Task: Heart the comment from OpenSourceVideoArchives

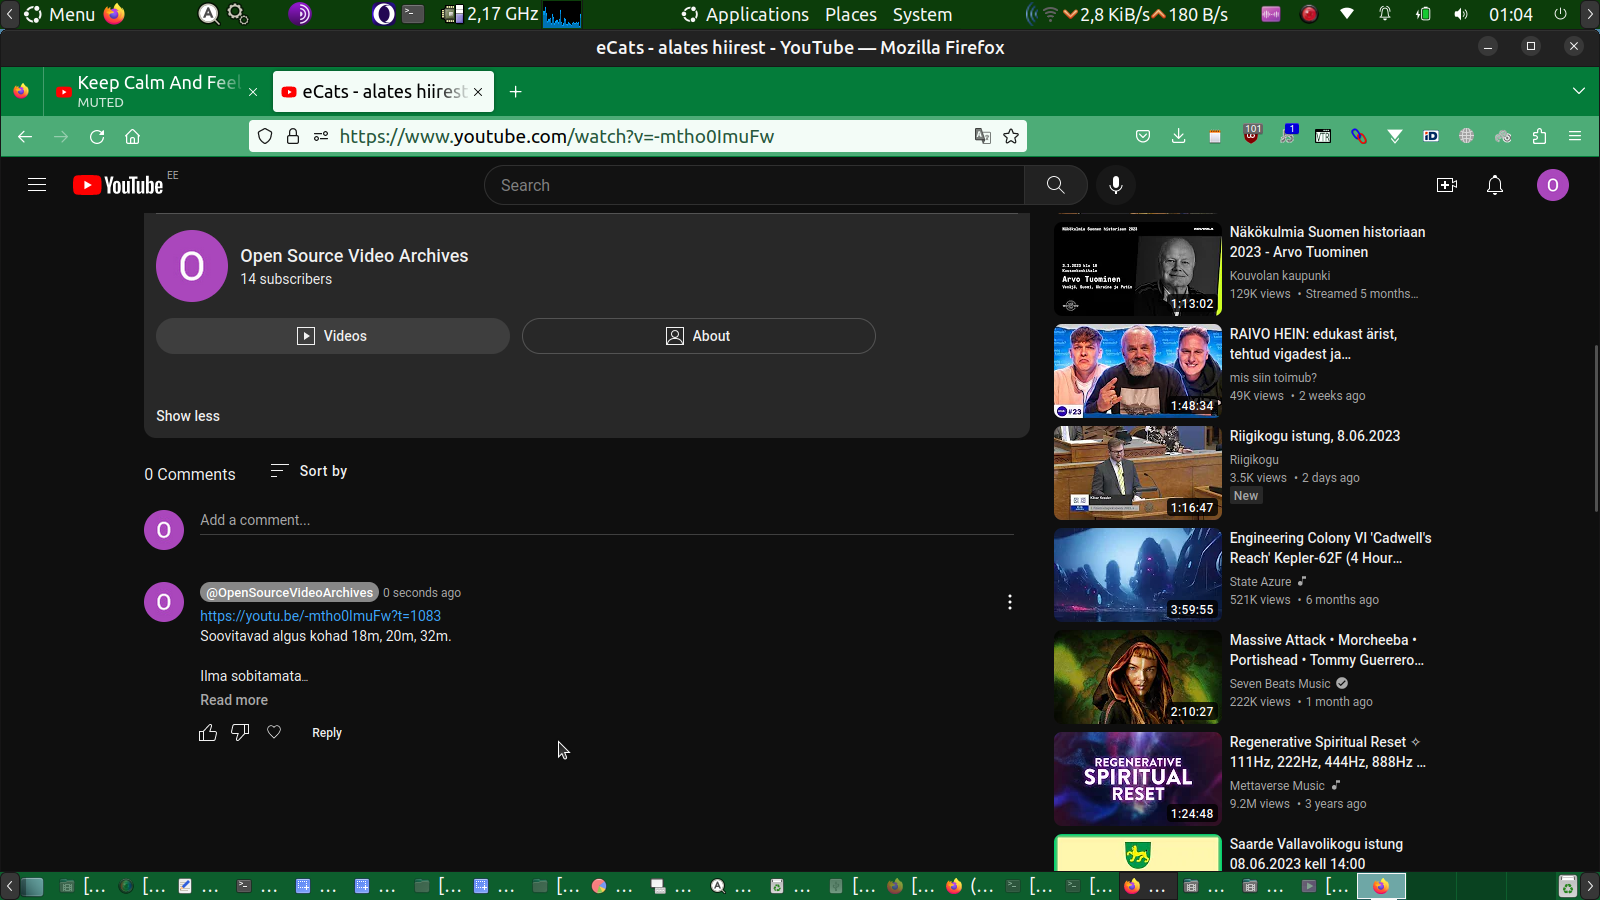Action: tap(274, 733)
